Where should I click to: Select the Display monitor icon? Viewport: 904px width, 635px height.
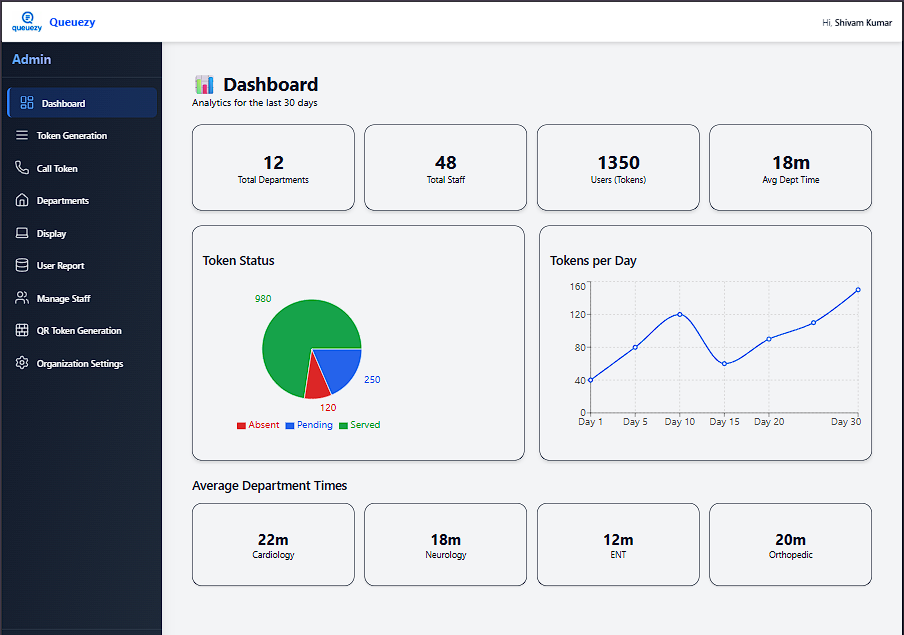(22, 233)
